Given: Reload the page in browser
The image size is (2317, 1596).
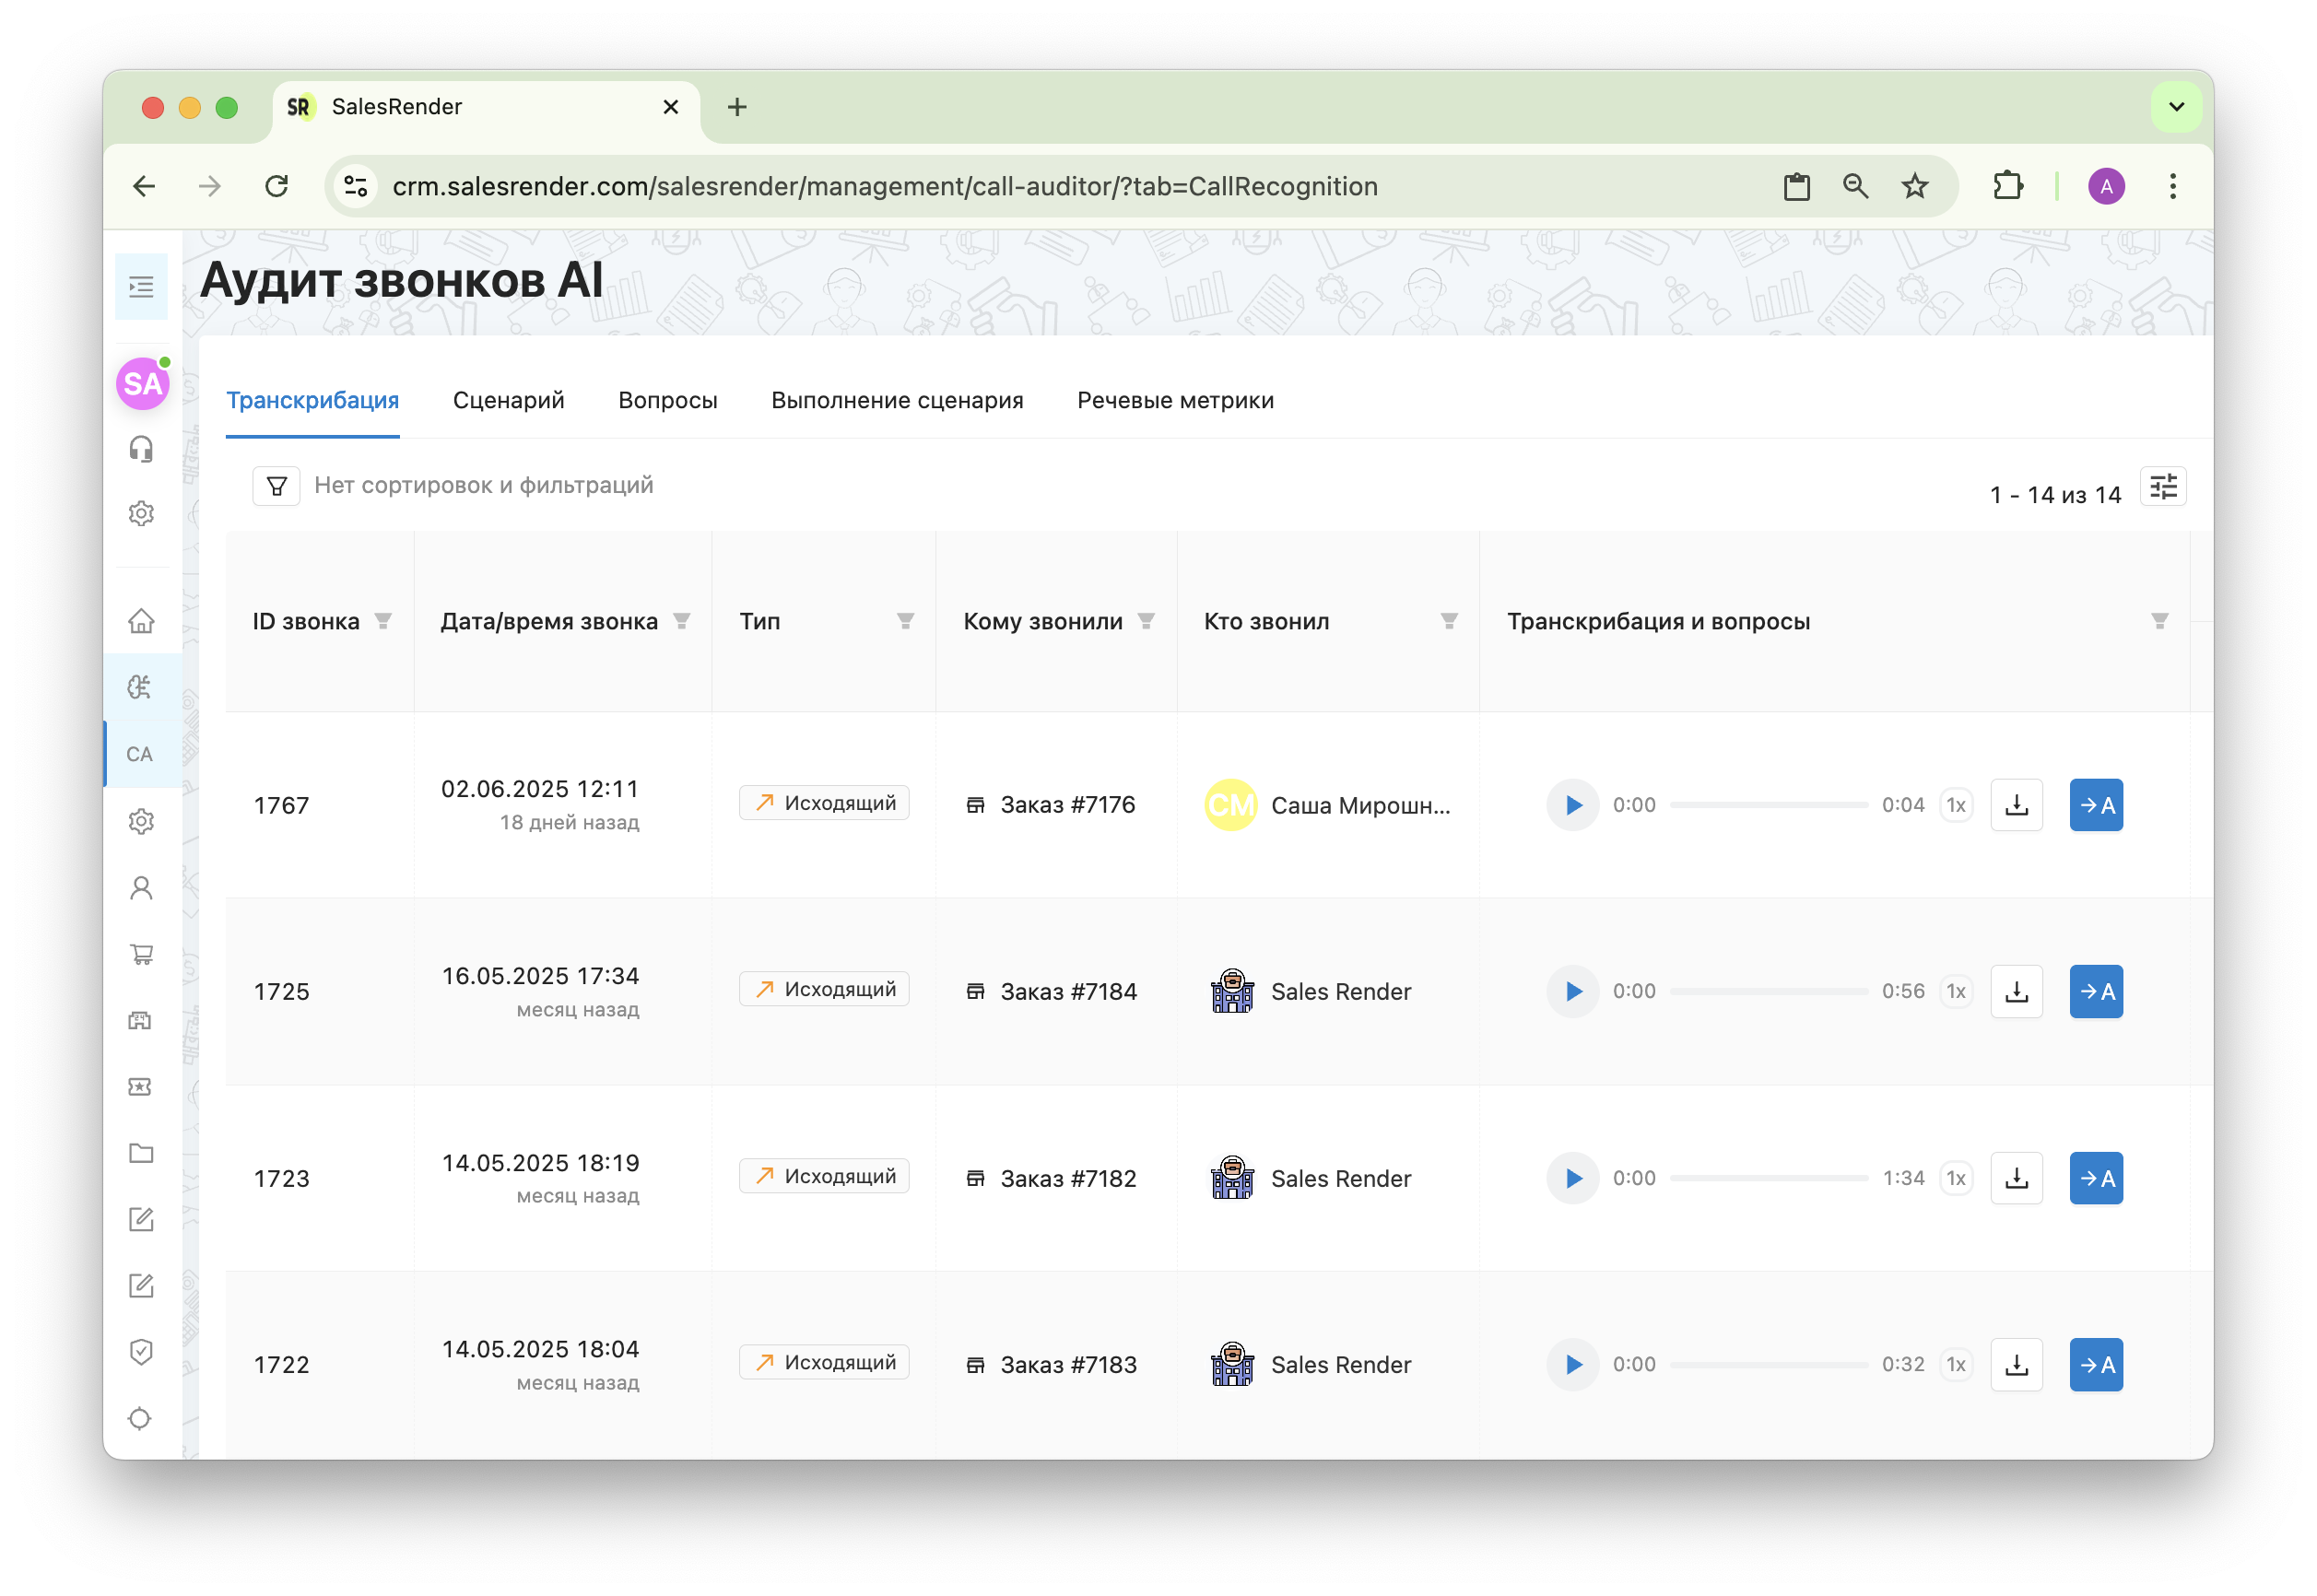Looking at the screenshot, I should [277, 186].
